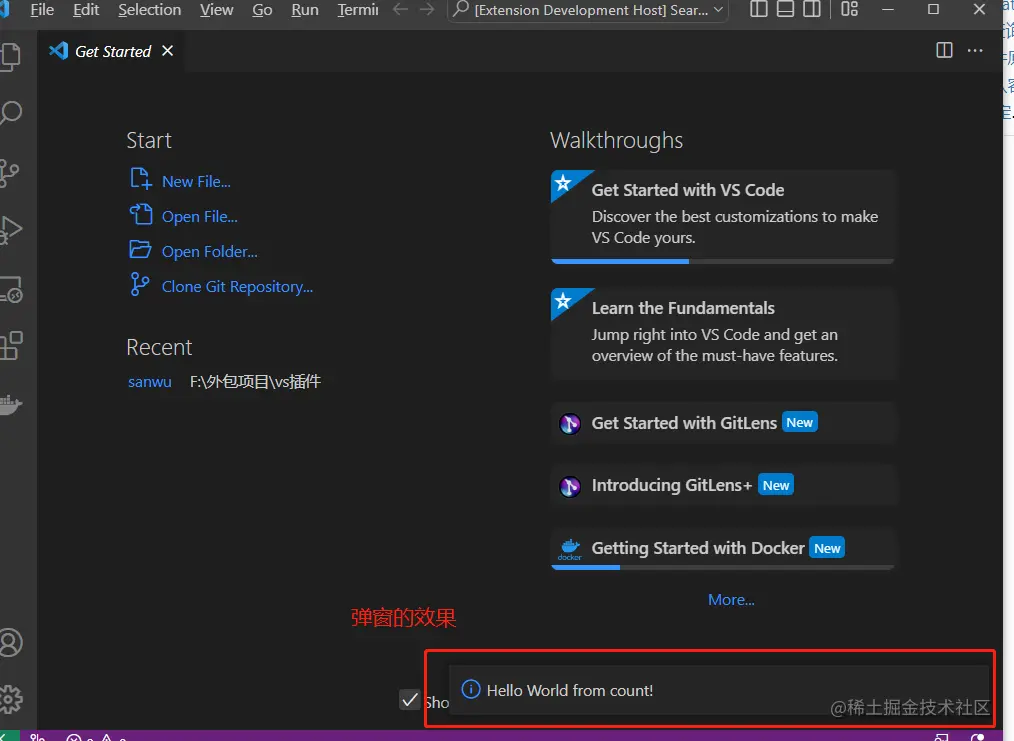This screenshot has height=741, width=1014.
Task: Open the Extensions view
Action: (x=11, y=346)
